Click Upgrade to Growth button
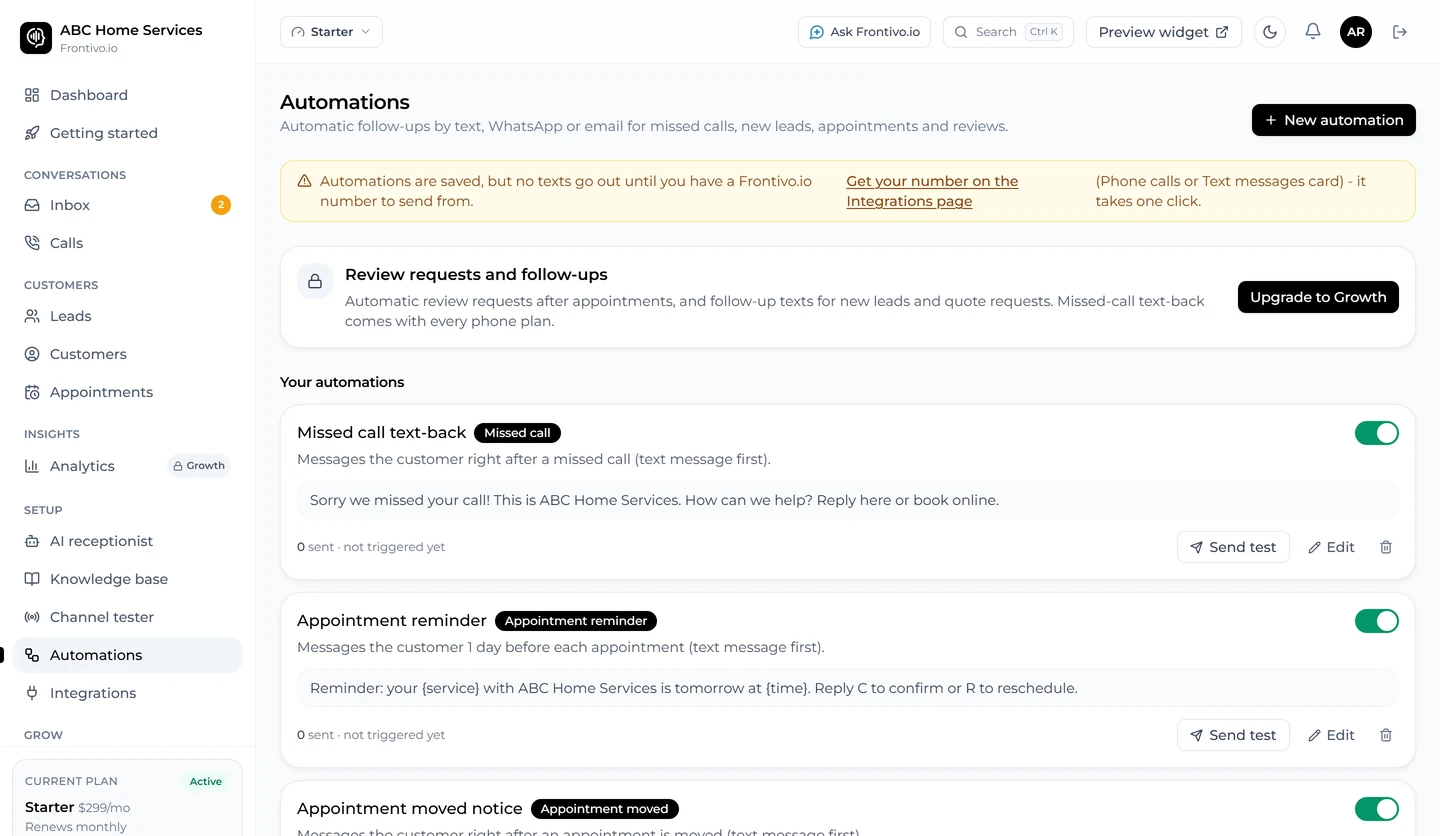The height and width of the screenshot is (836, 1440). click(1318, 297)
